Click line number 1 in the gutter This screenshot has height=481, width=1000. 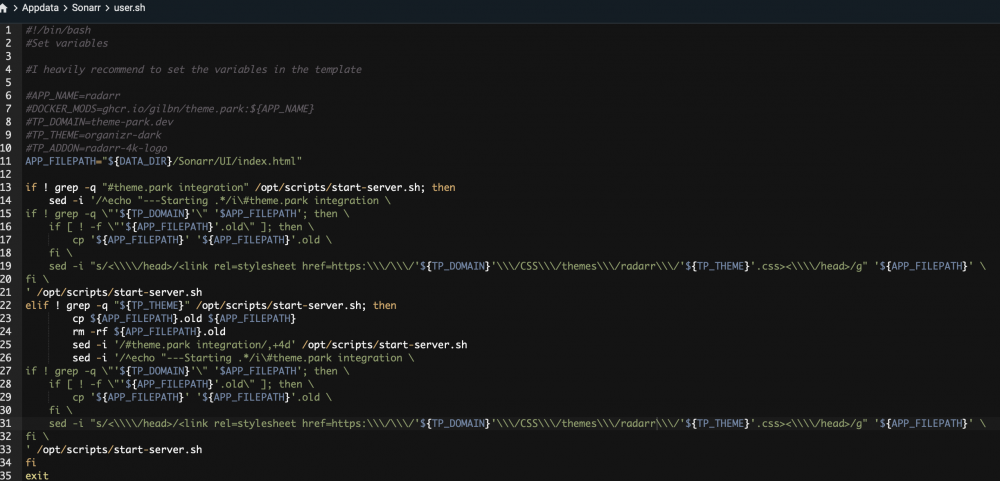click(8, 30)
